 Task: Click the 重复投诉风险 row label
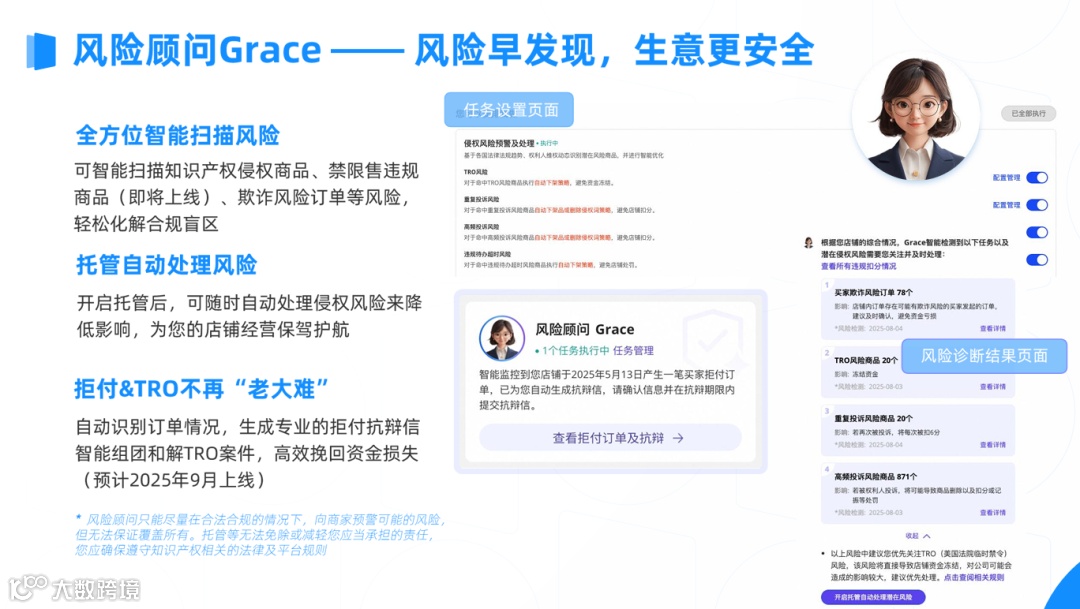pyautogui.click(x=481, y=199)
